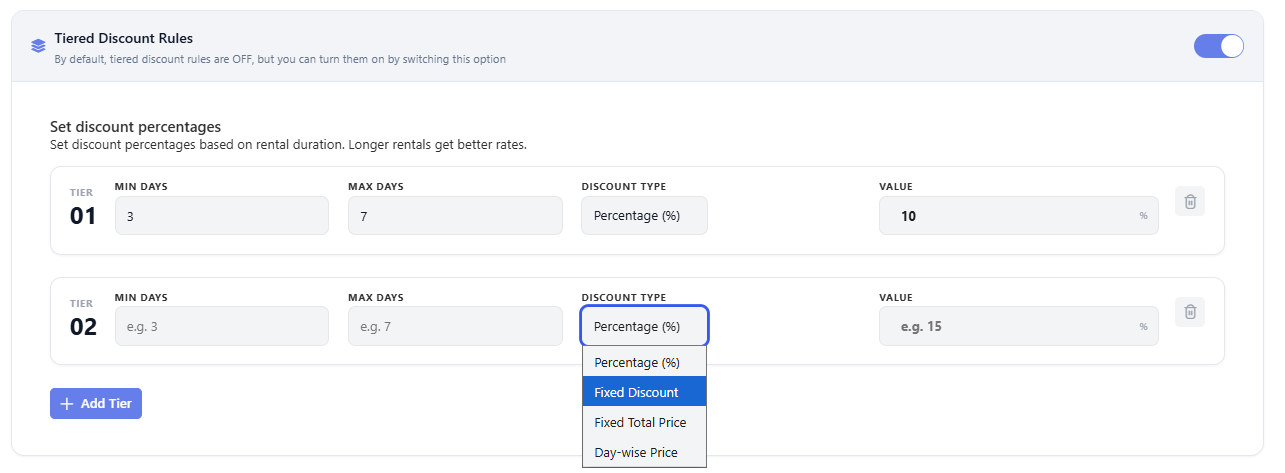This screenshot has width=1285, height=473.
Task: Toggle the Tiered Discount Rules switch
Action: point(1218,45)
